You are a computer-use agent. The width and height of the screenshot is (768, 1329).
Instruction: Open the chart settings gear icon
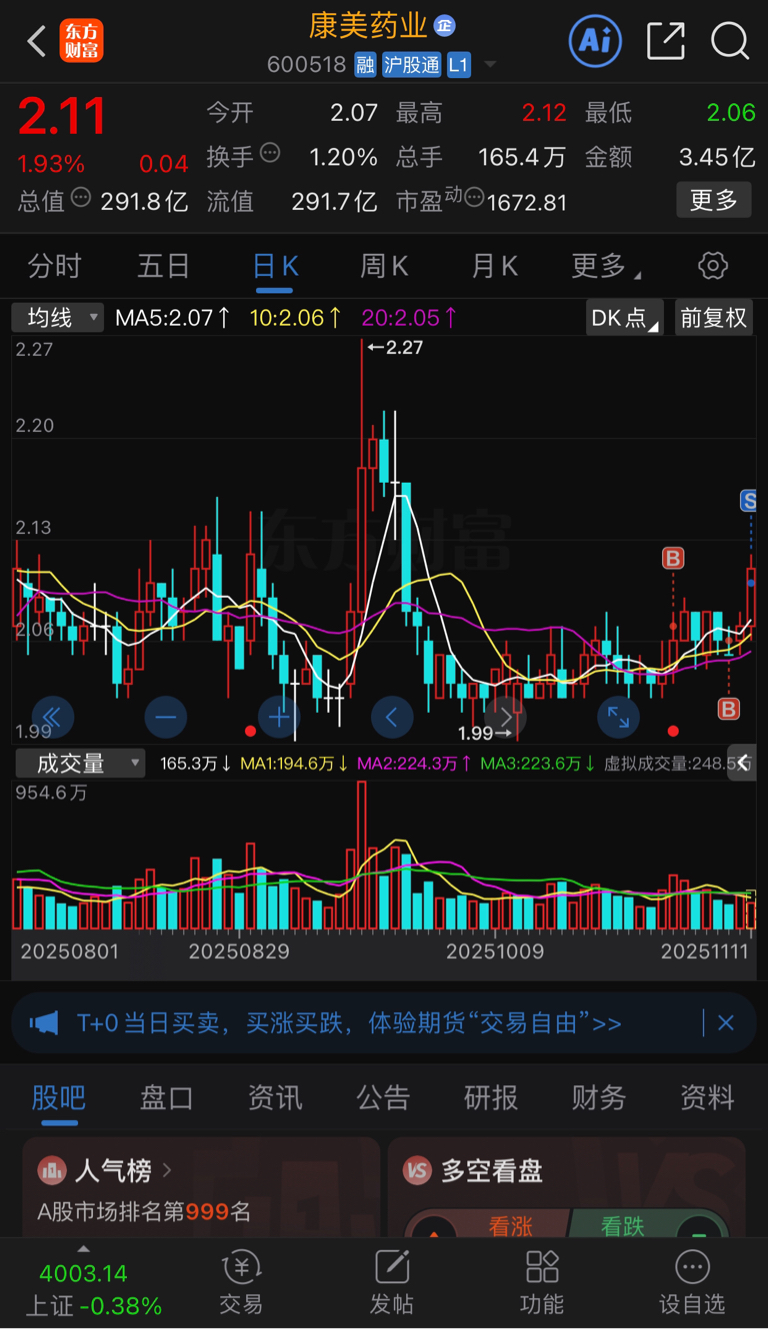pos(713,266)
